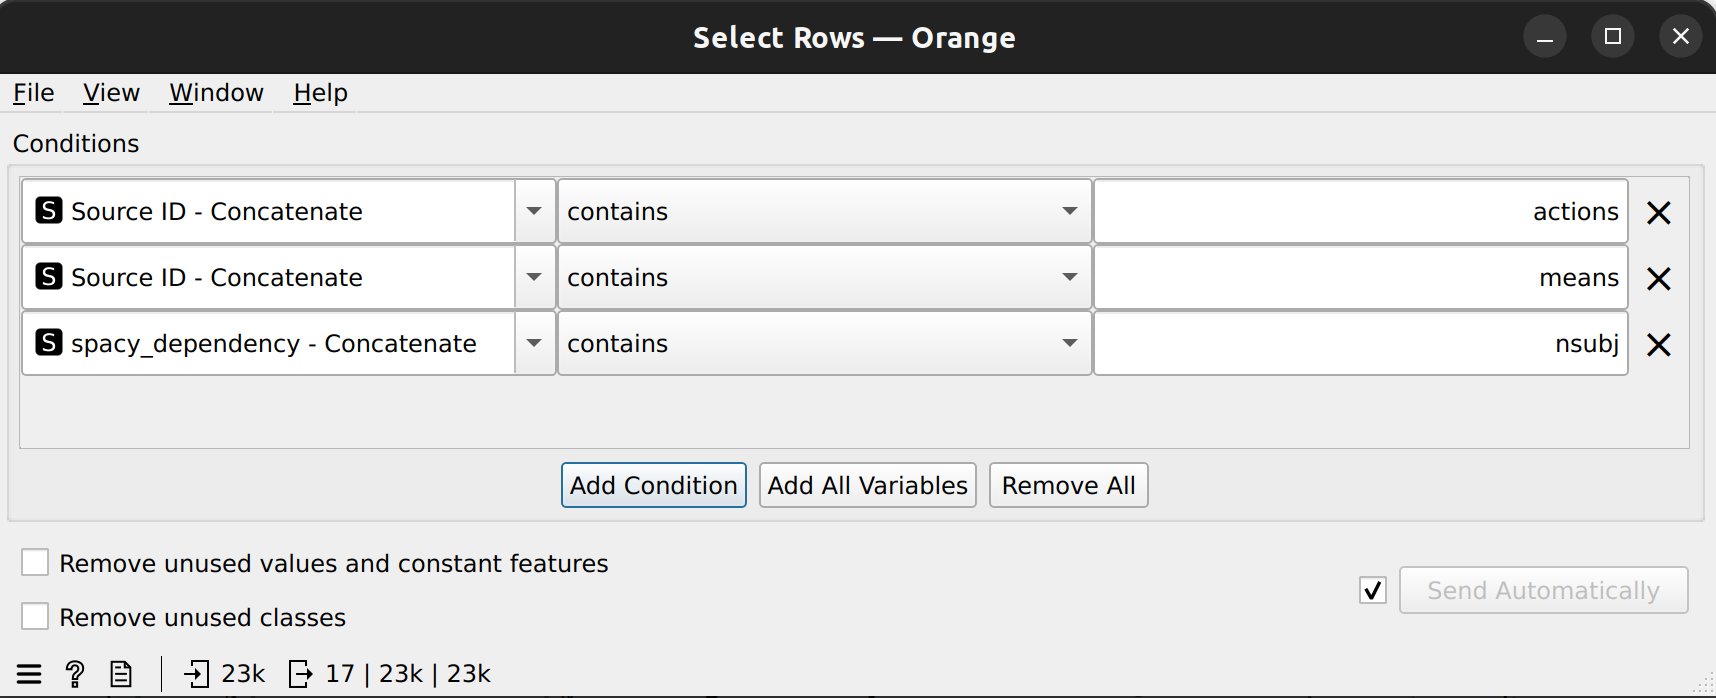
Task: Open the Window menu
Action: pyautogui.click(x=216, y=93)
